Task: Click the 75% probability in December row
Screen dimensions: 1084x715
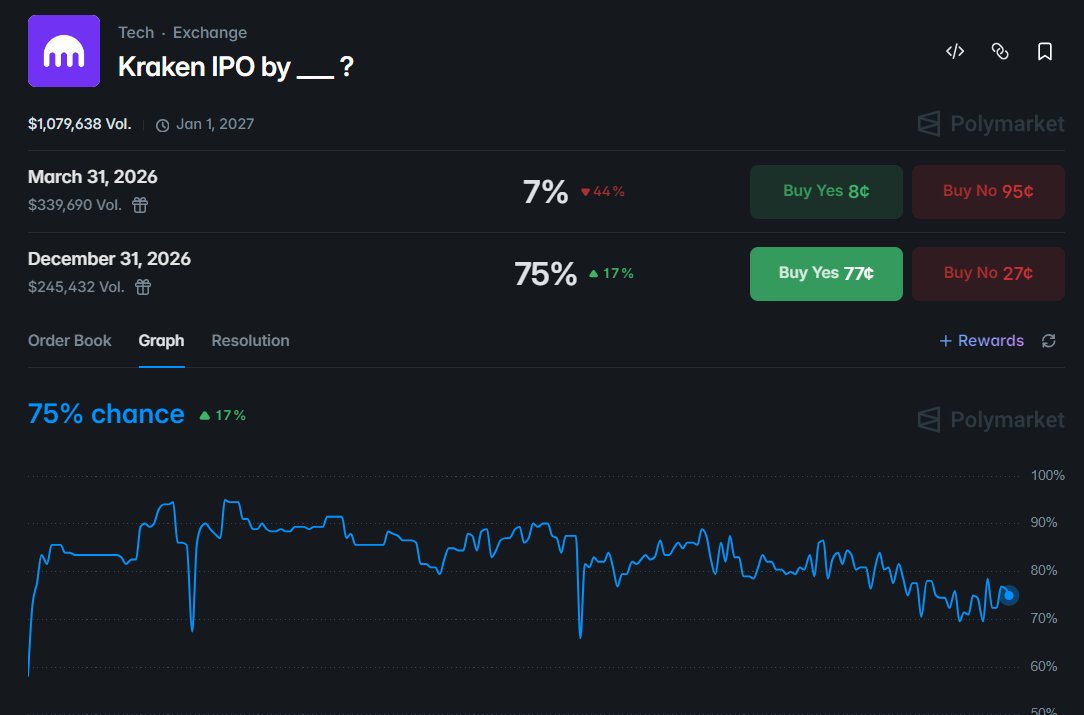Action: [x=545, y=274]
